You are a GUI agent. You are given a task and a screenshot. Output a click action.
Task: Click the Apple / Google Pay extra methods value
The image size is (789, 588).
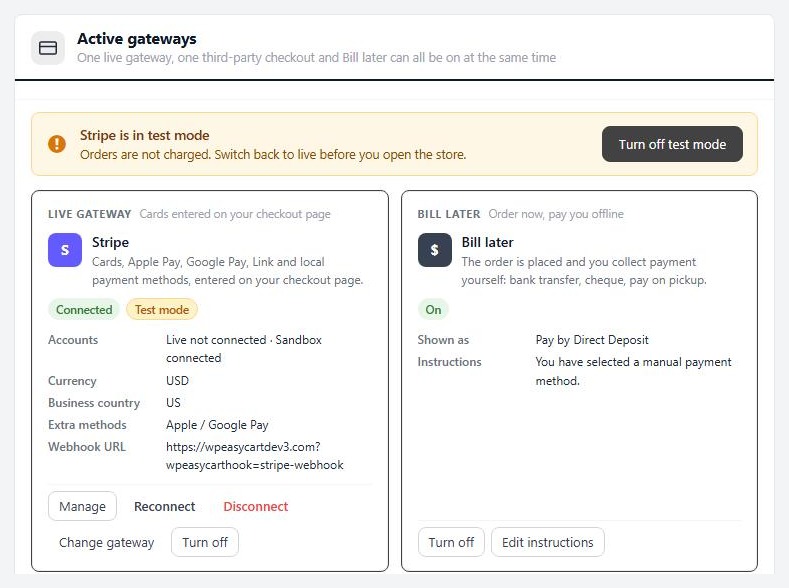pyautogui.click(x=217, y=425)
